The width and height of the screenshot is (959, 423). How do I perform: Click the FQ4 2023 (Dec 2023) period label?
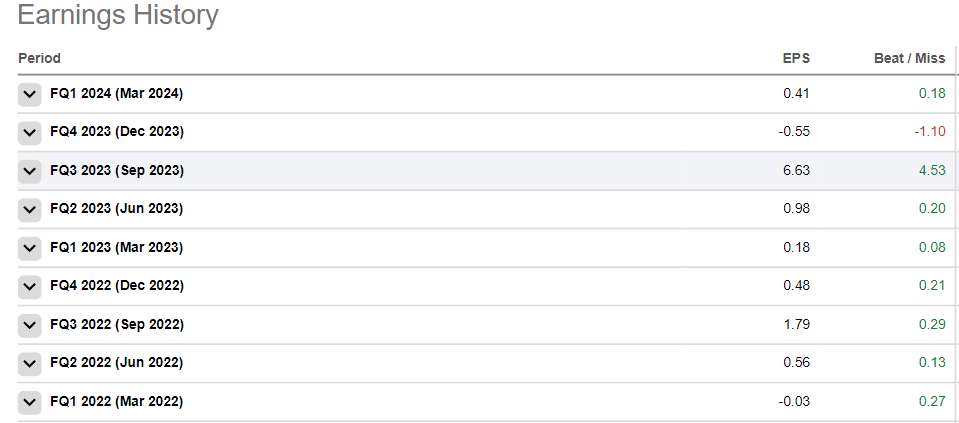117,132
